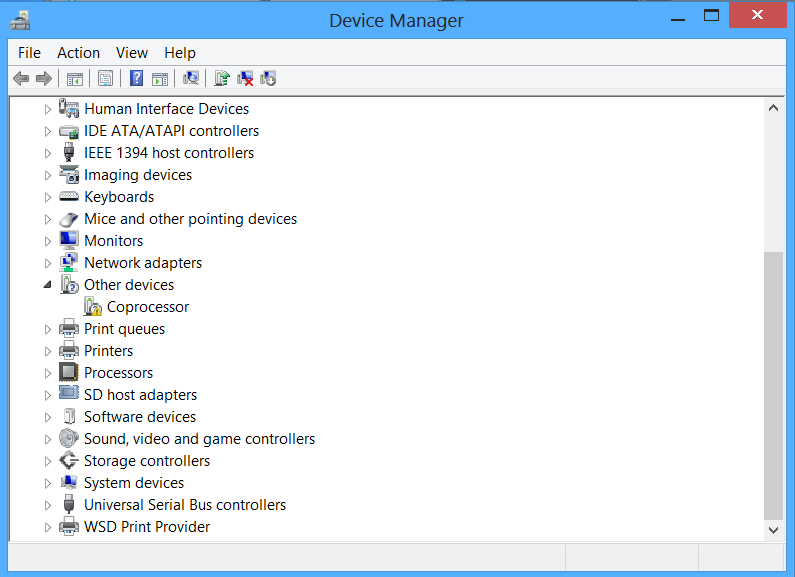Expand the Network adapters node arrow
The height and width of the screenshot is (577, 795).
[x=47, y=263]
